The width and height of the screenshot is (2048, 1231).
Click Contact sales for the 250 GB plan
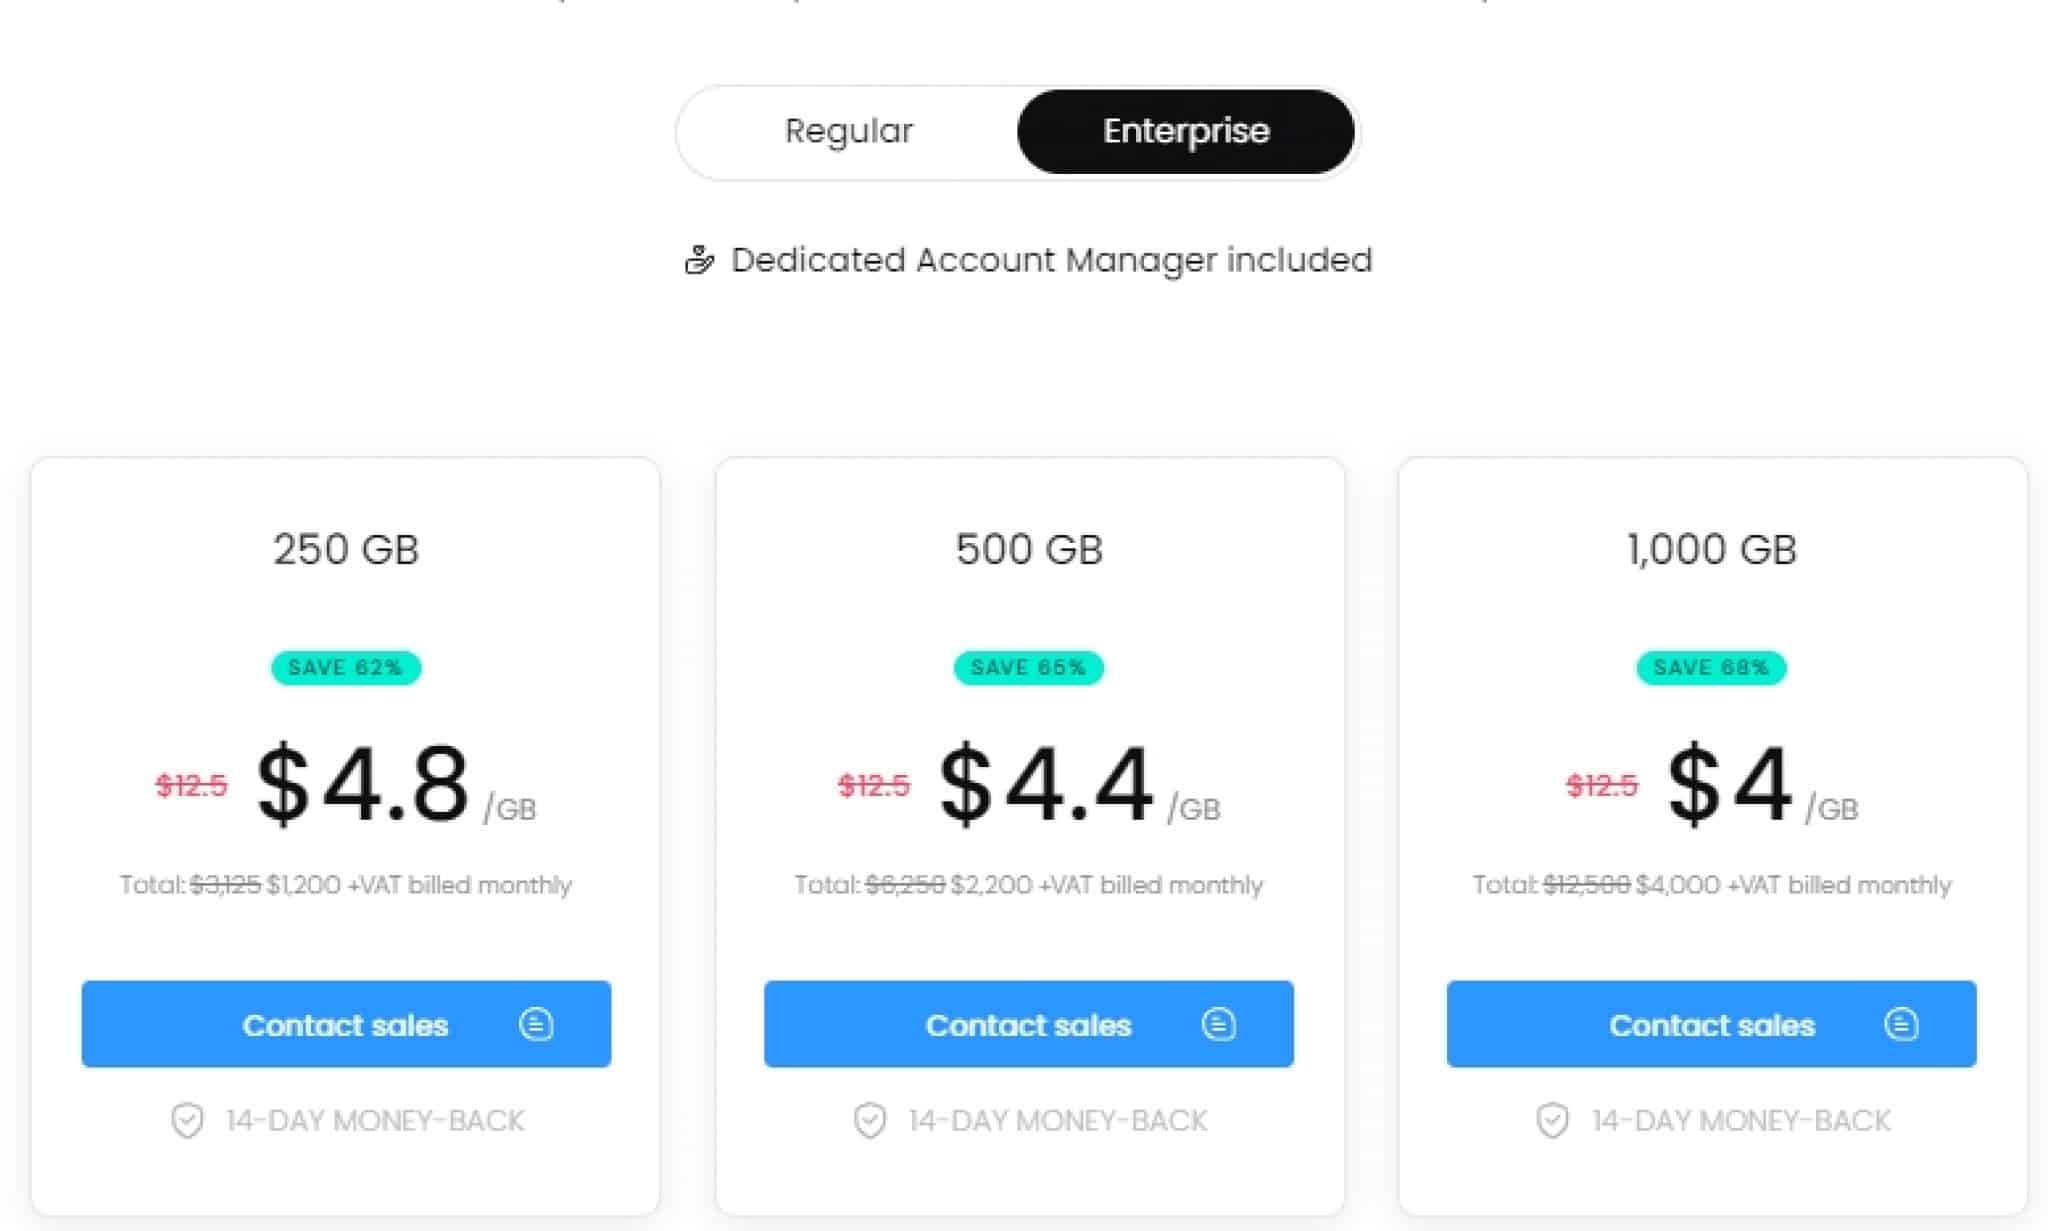point(345,1024)
